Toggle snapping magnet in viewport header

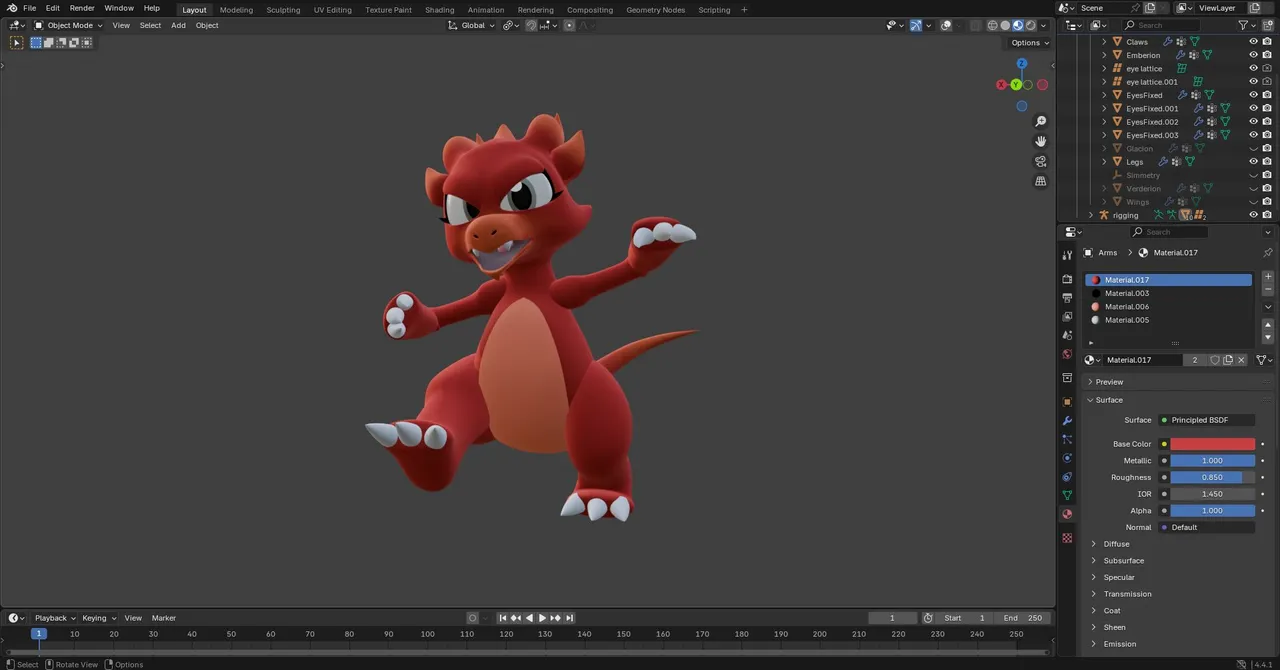click(531, 25)
